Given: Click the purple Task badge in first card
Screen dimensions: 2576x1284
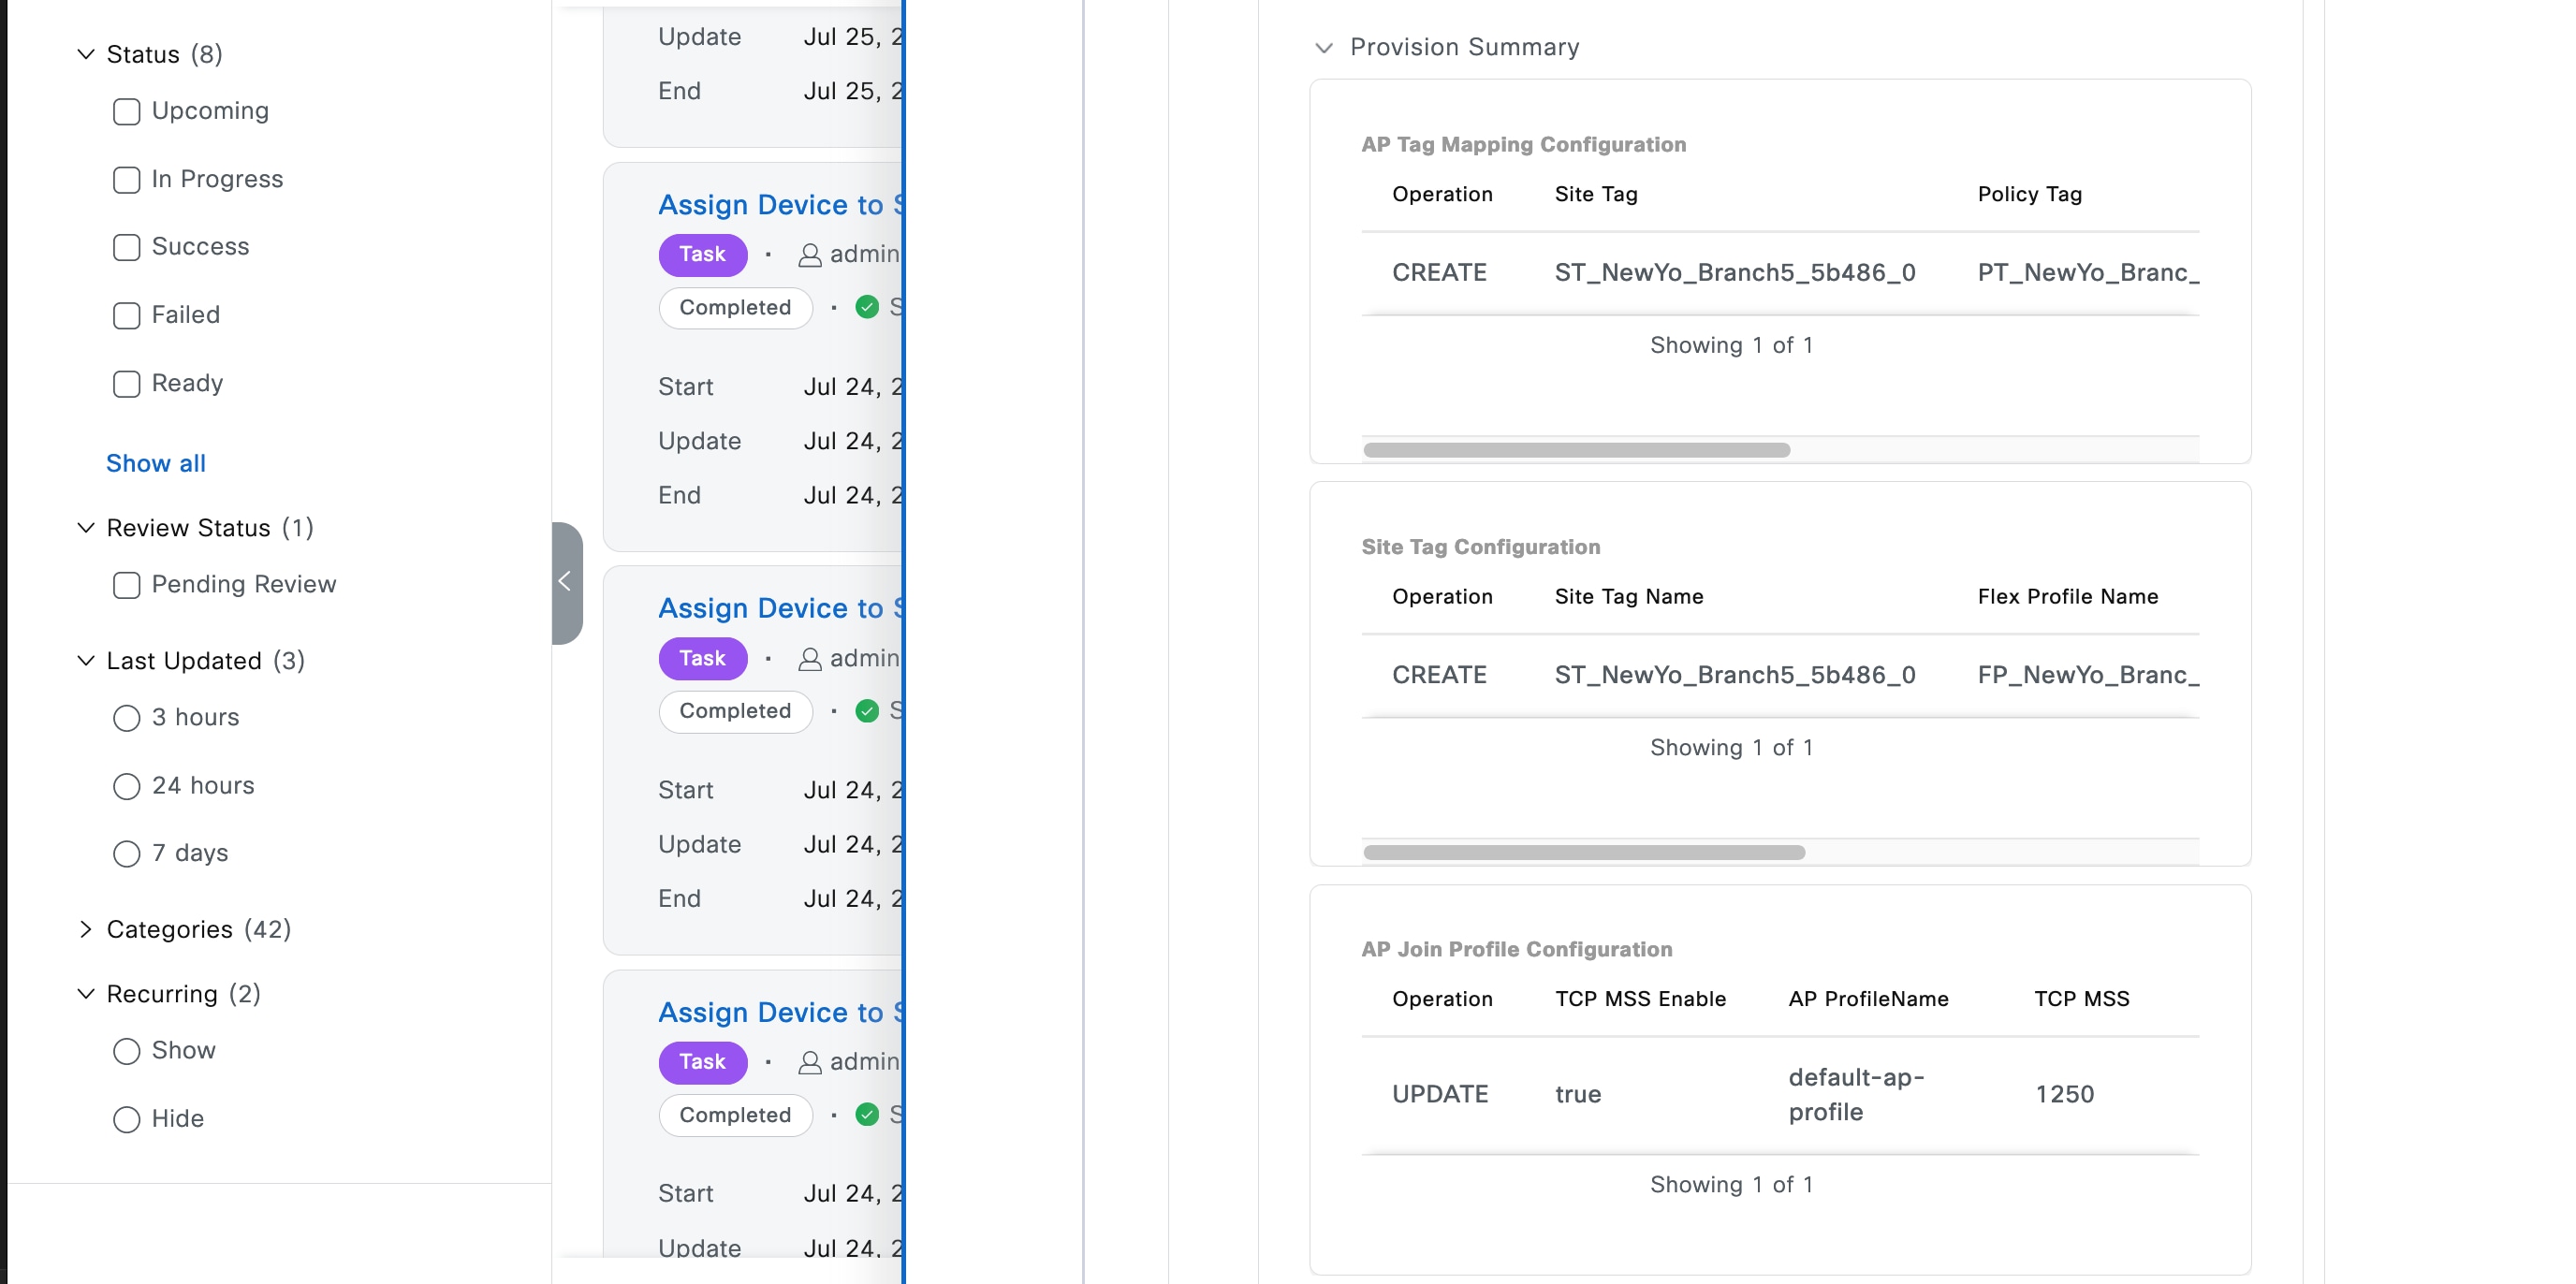Looking at the screenshot, I should point(702,255).
